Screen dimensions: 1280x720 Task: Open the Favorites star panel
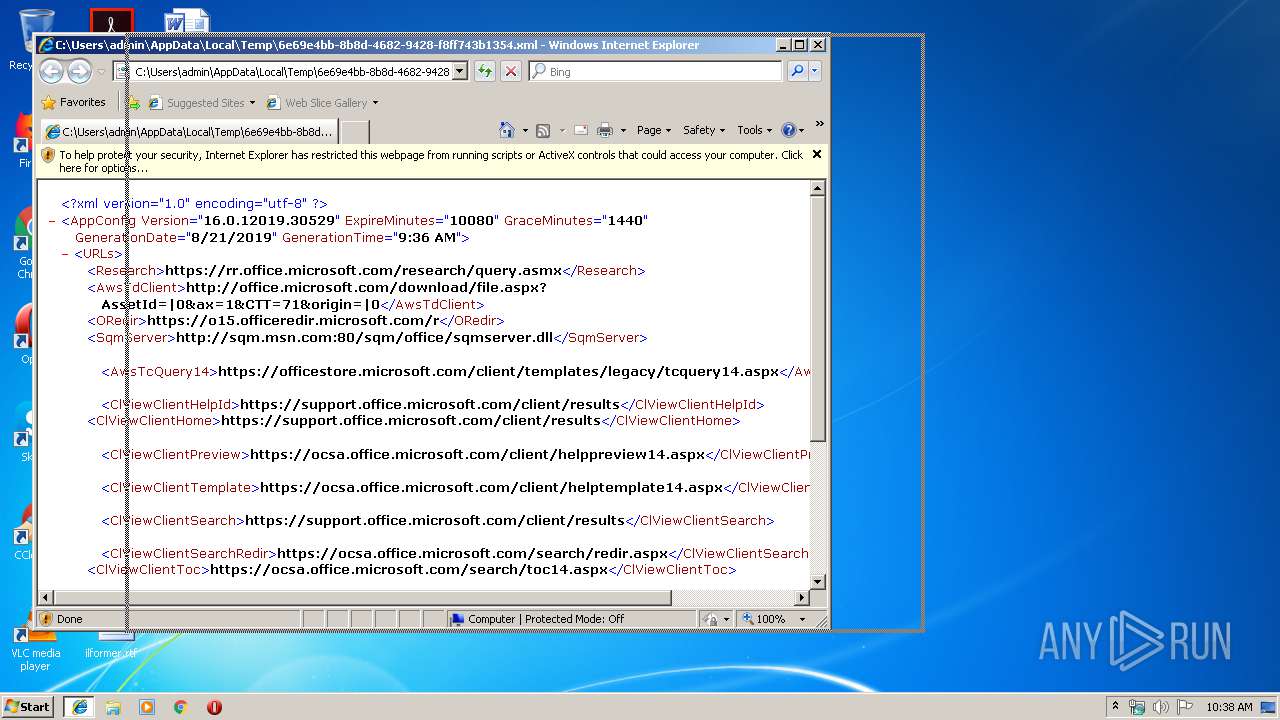click(74, 102)
